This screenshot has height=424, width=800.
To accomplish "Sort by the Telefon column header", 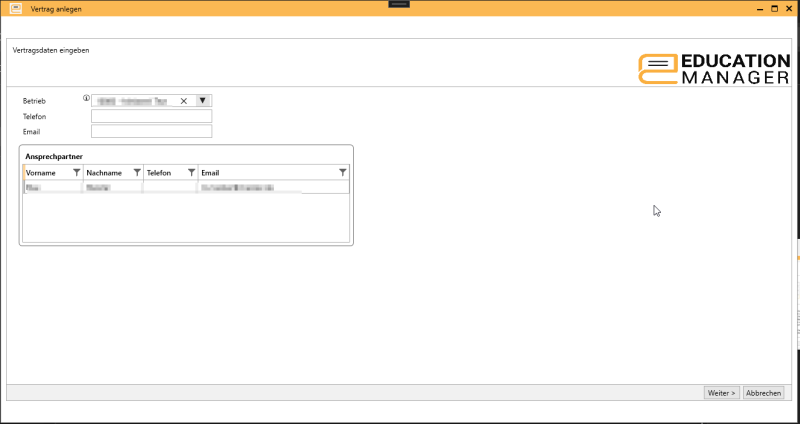I will [x=163, y=173].
